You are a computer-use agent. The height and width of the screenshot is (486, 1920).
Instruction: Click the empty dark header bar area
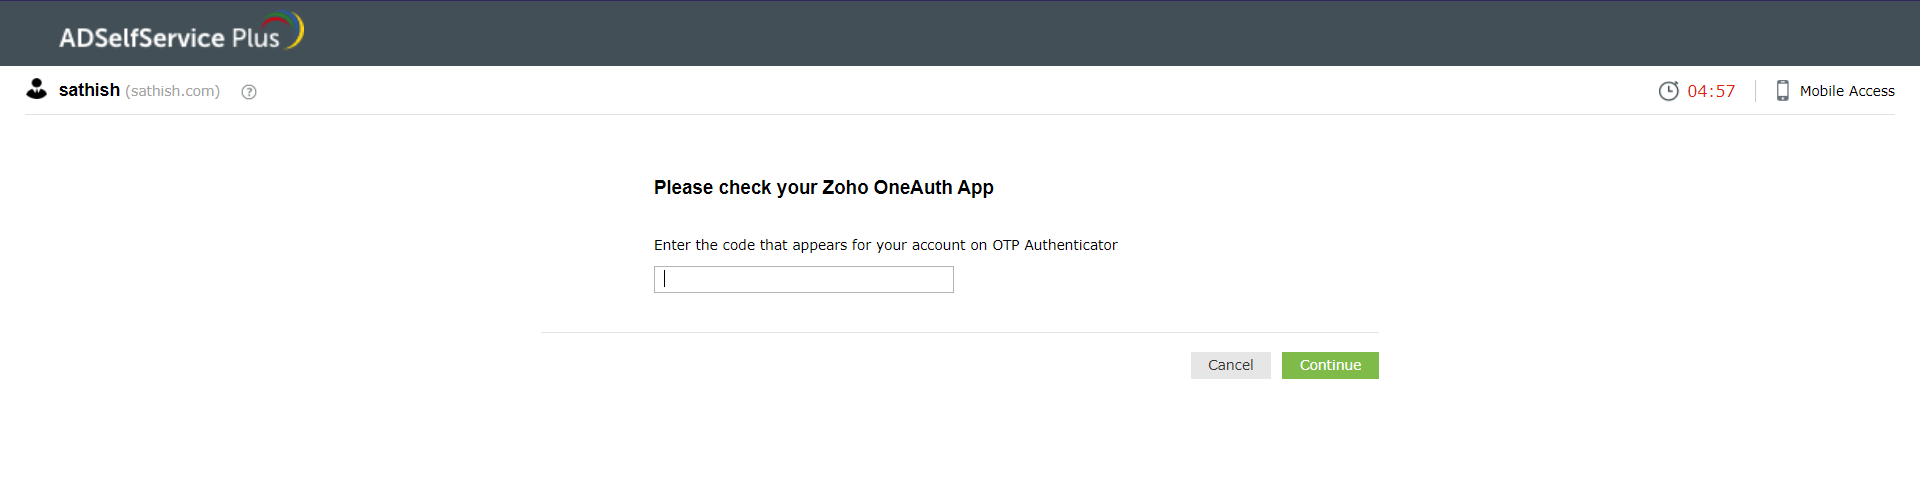(x=1000, y=34)
